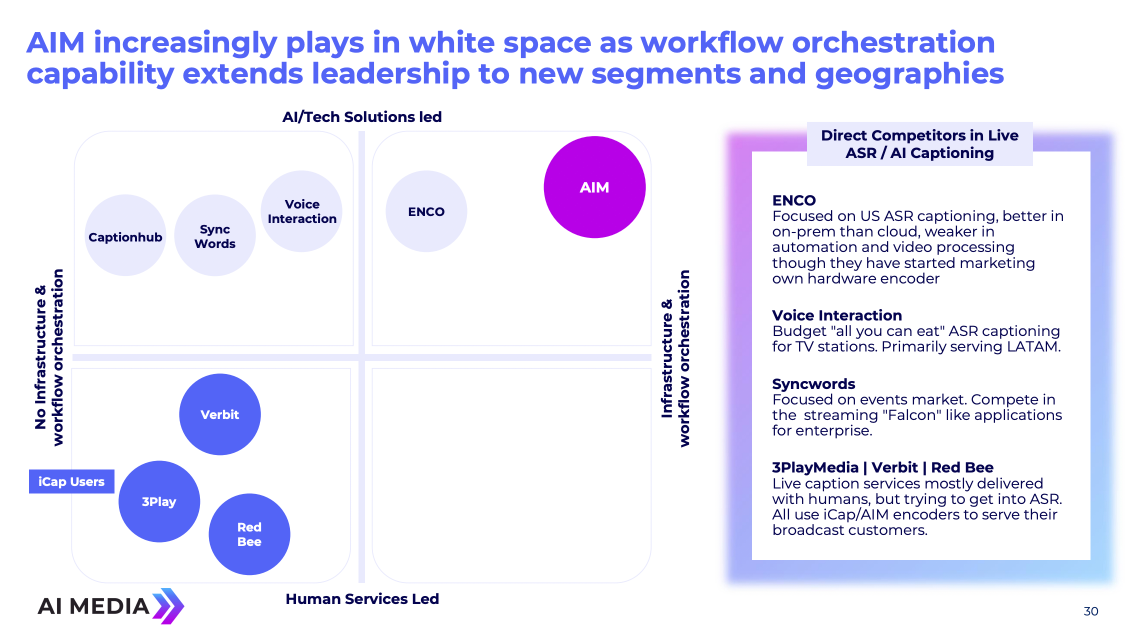Select the Verbit blue circle
1148x641 pixels.
pos(219,414)
